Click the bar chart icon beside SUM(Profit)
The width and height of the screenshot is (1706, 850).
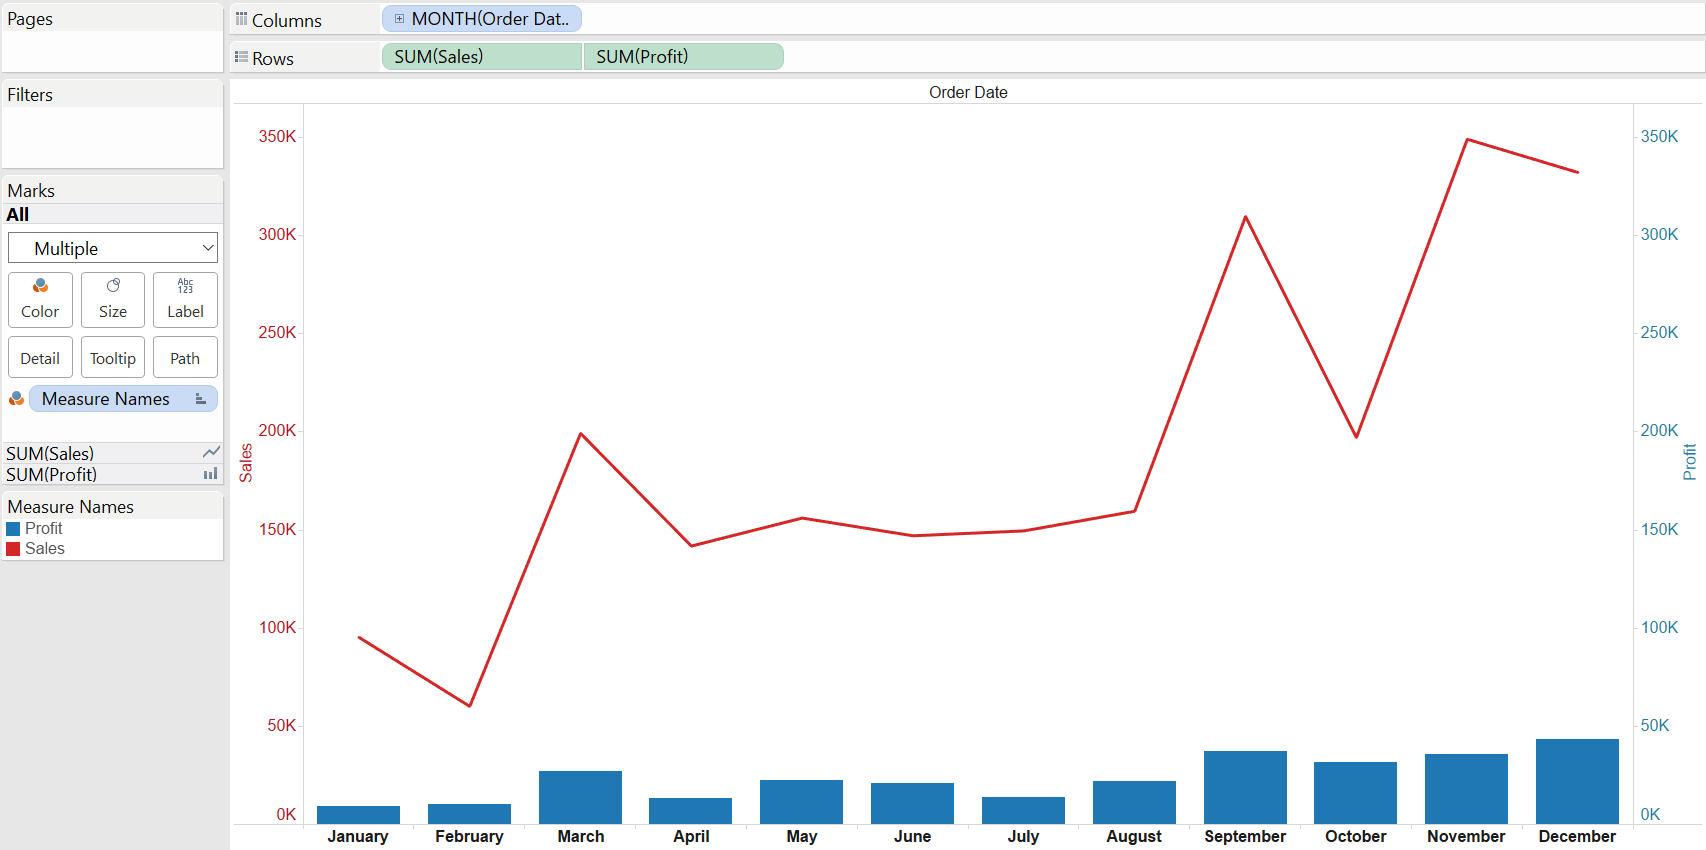211,474
